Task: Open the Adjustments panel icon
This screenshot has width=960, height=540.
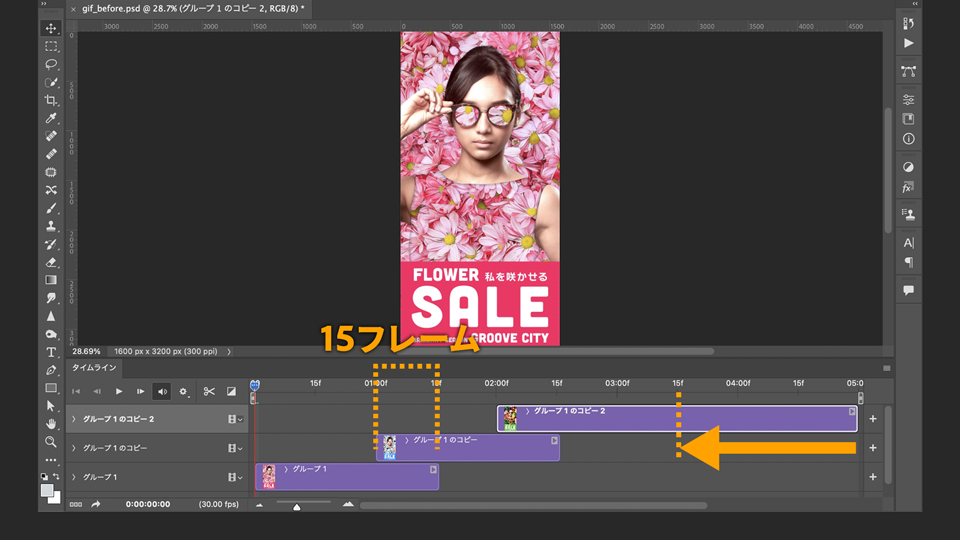Action: [909, 167]
